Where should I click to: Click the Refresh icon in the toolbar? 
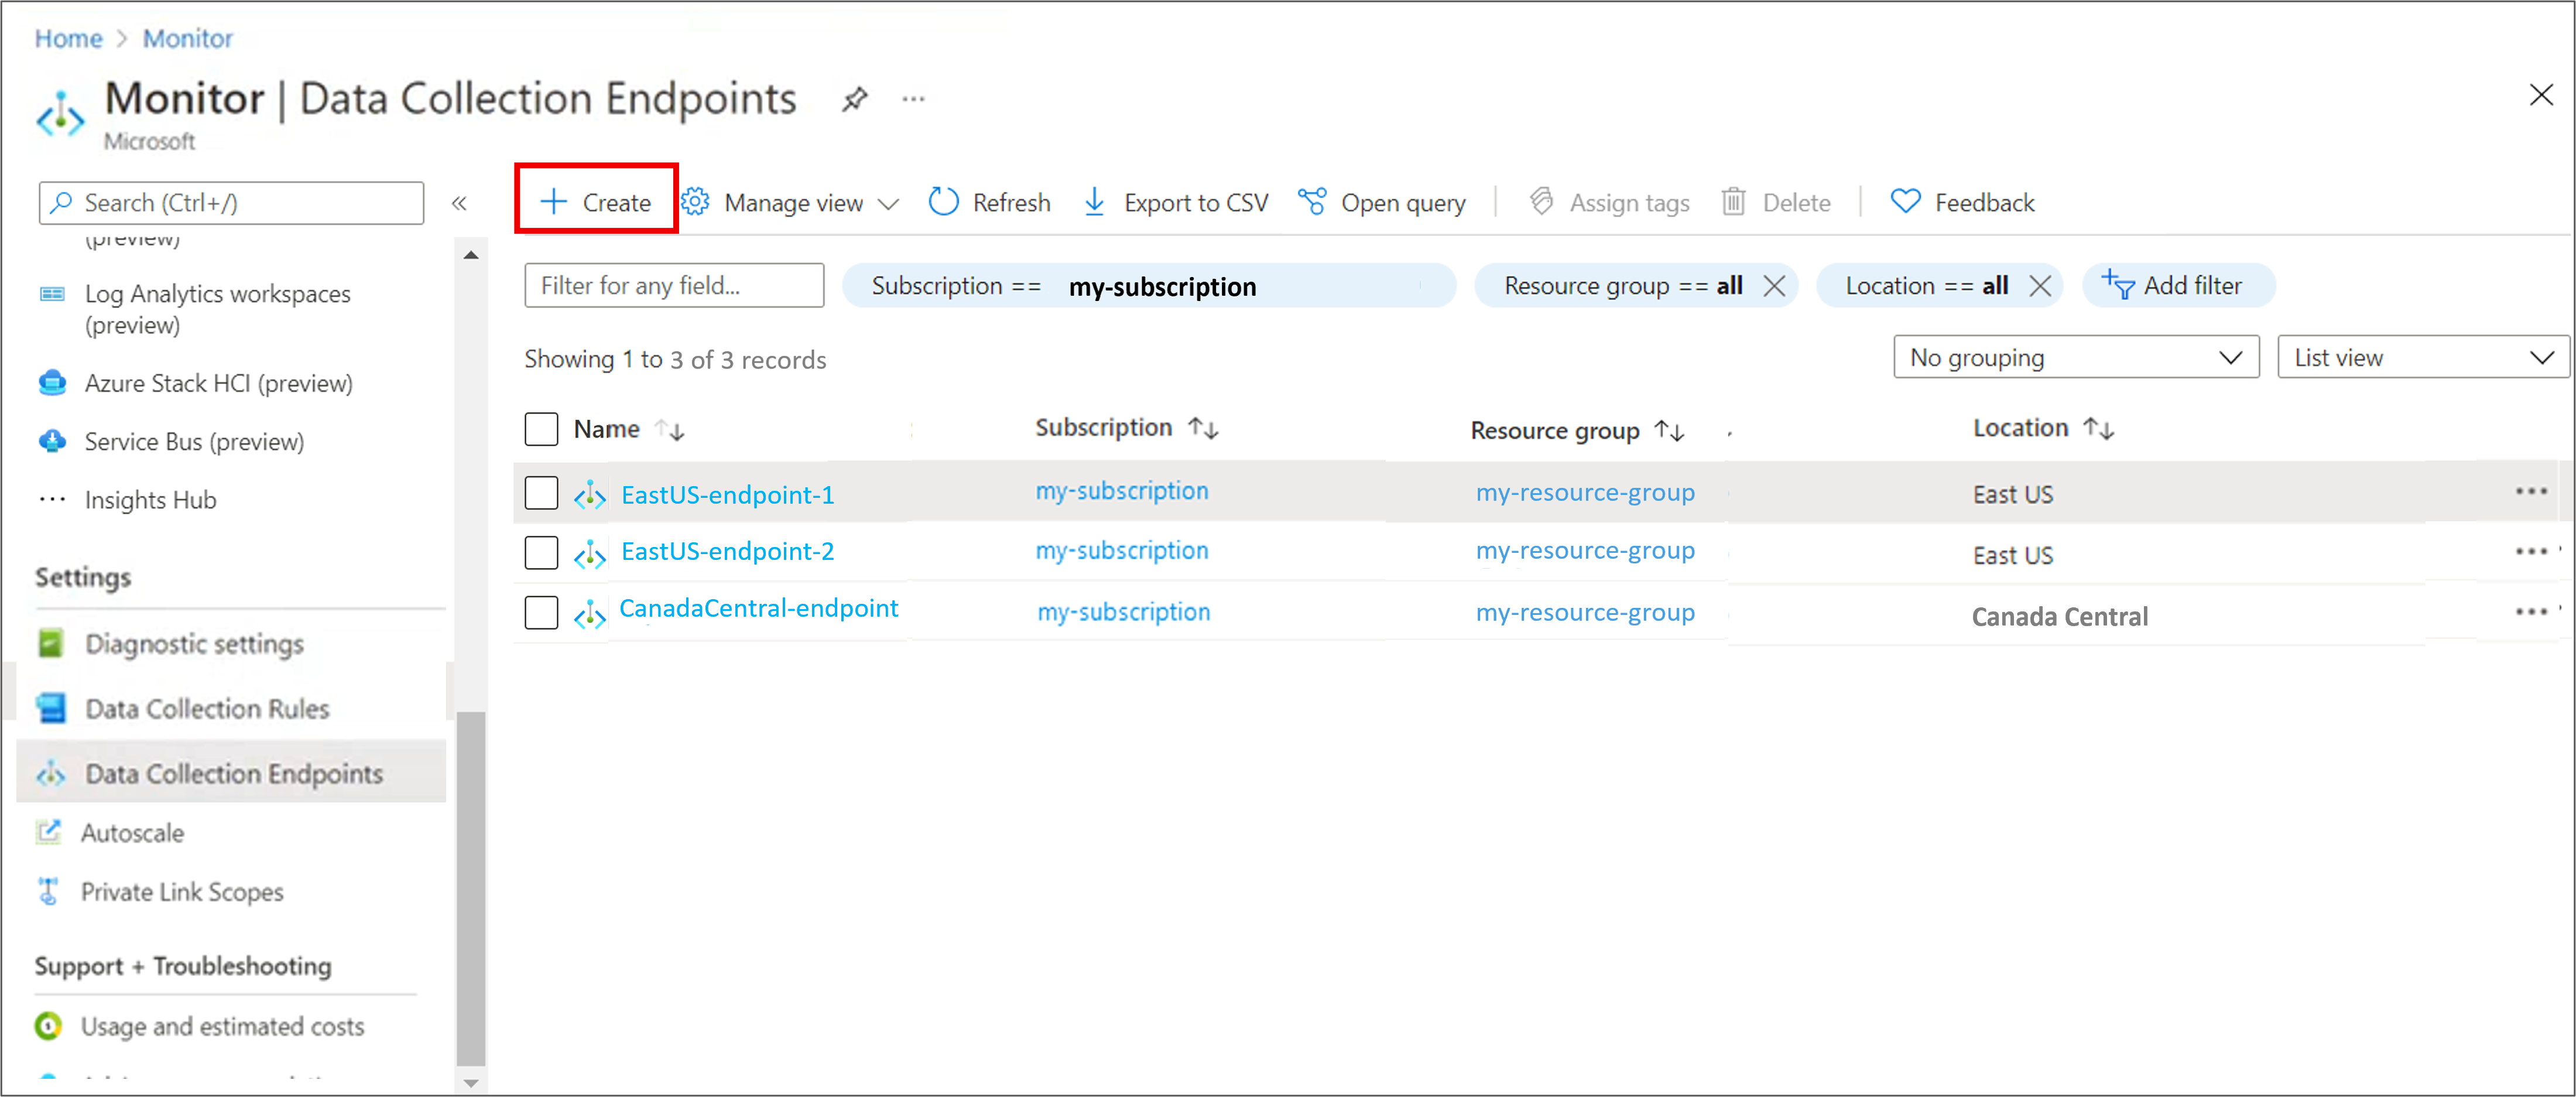coord(943,202)
